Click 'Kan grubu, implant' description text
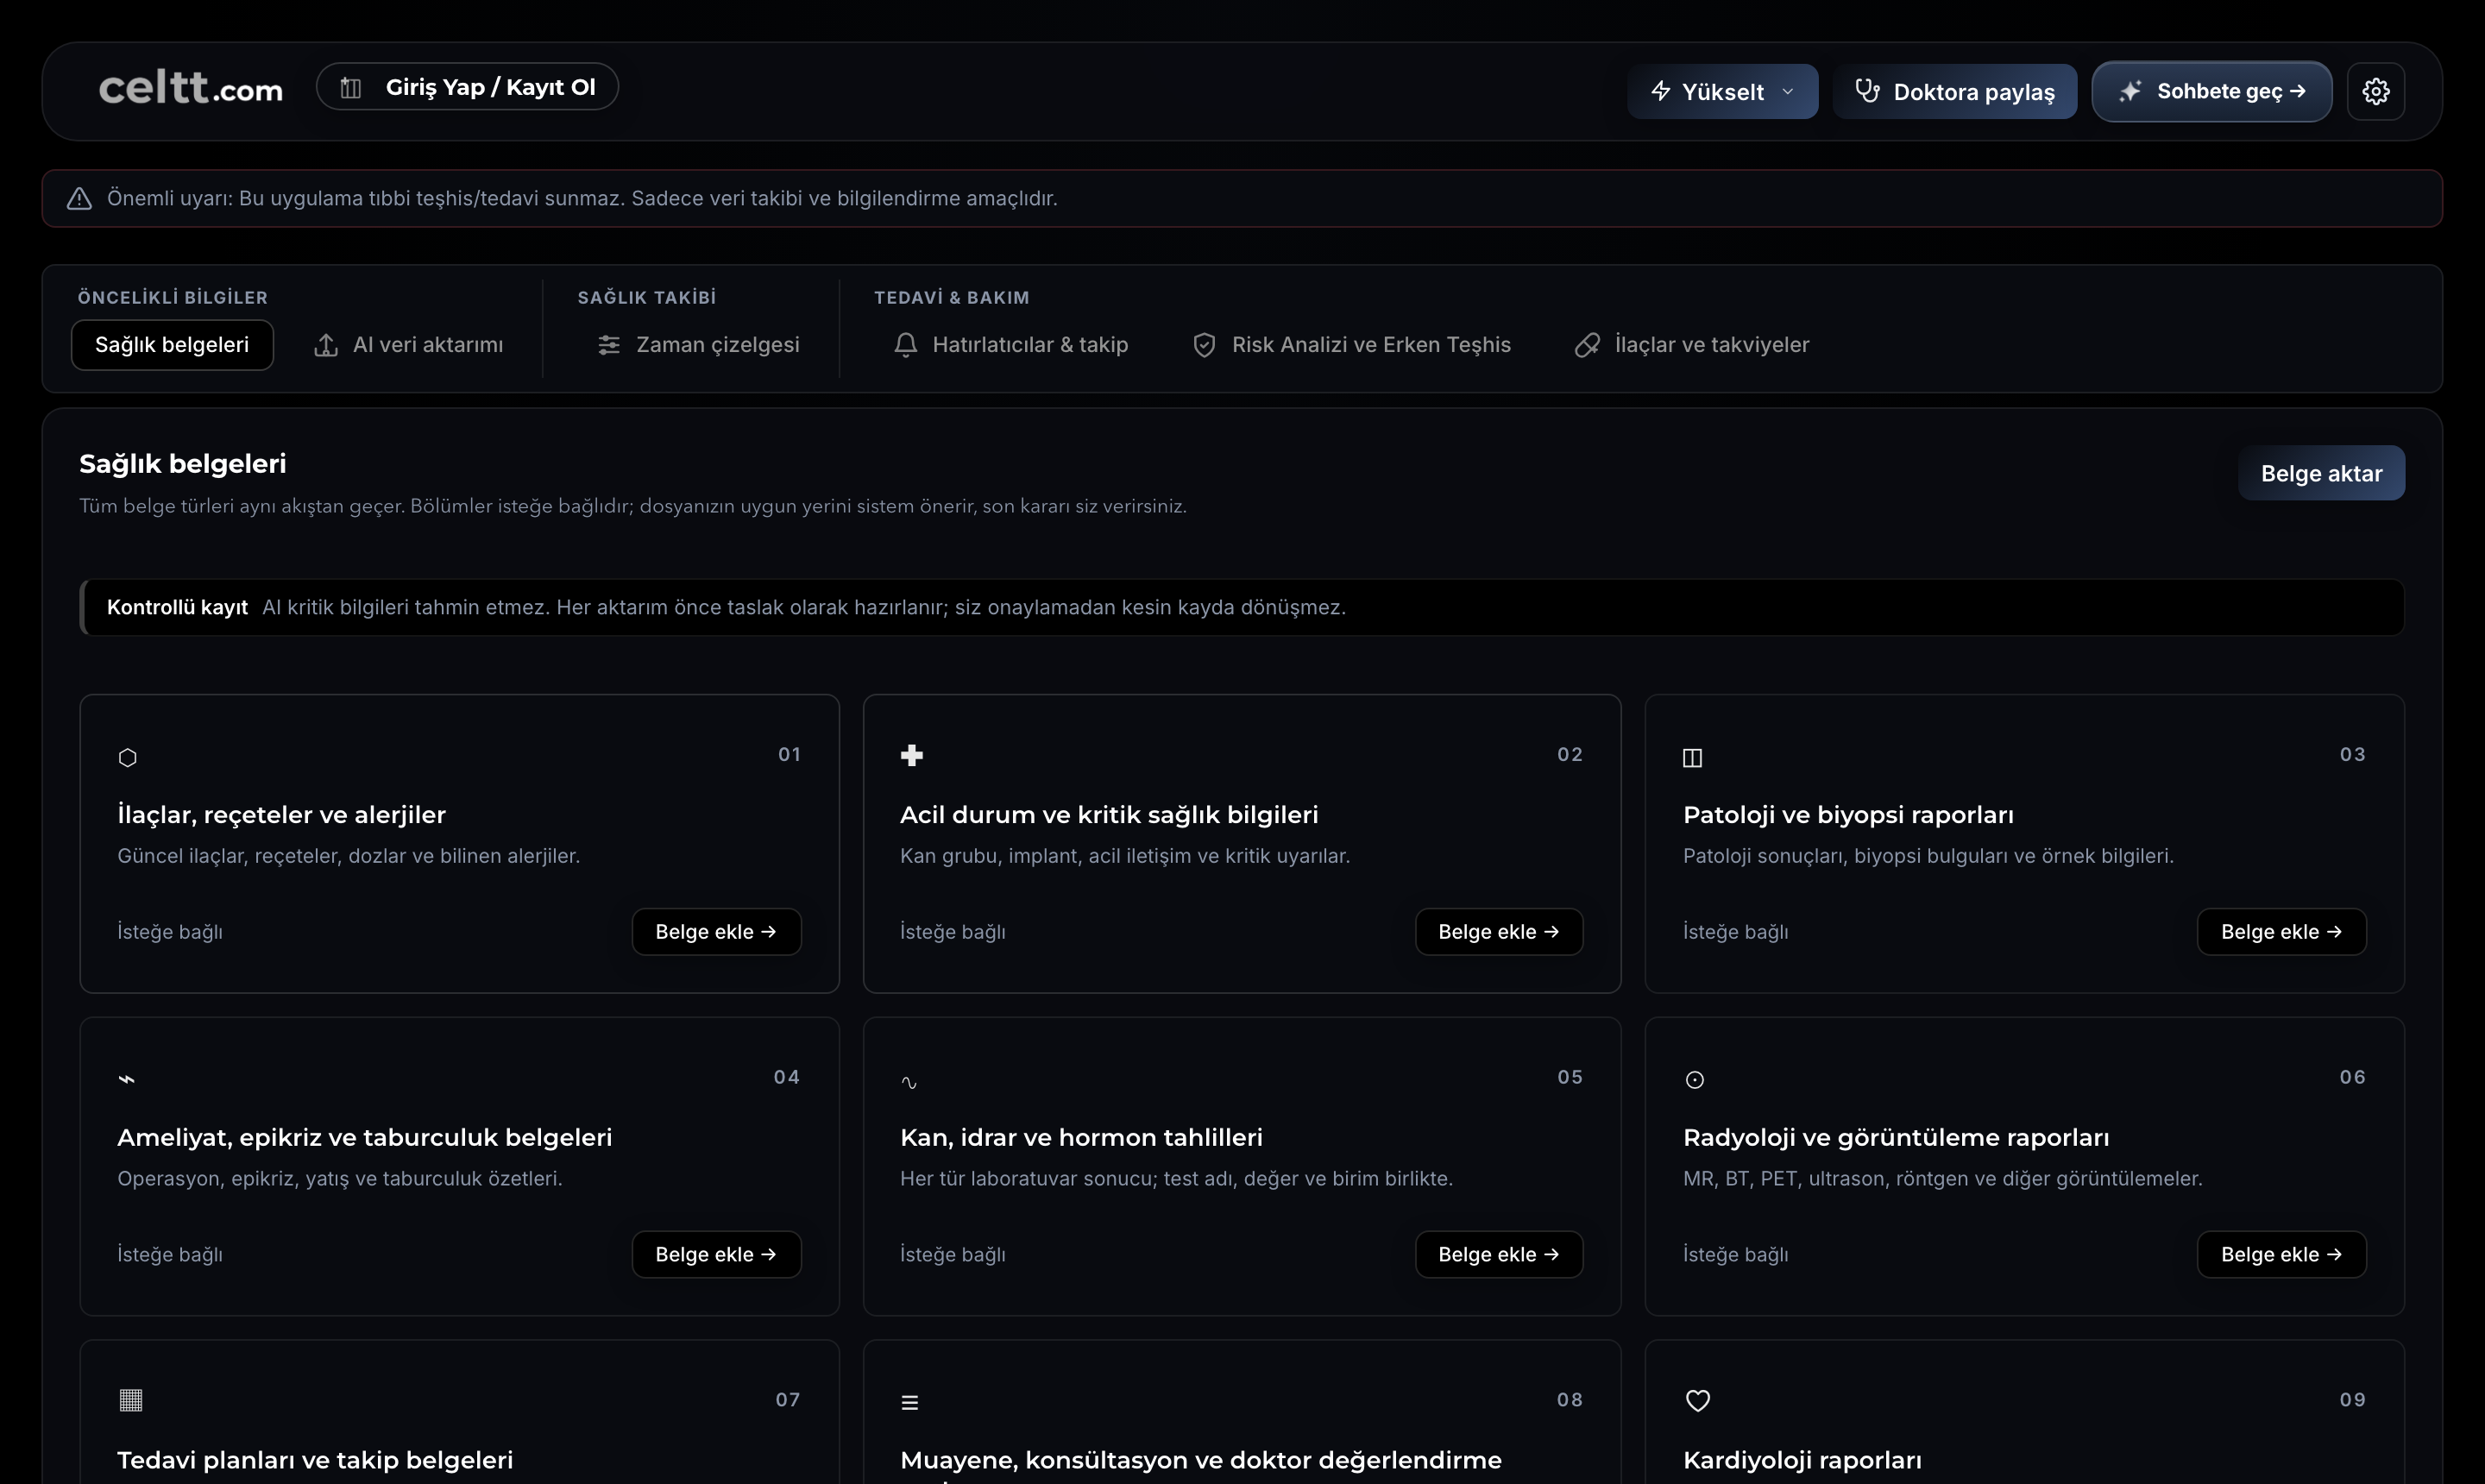 coord(1124,856)
